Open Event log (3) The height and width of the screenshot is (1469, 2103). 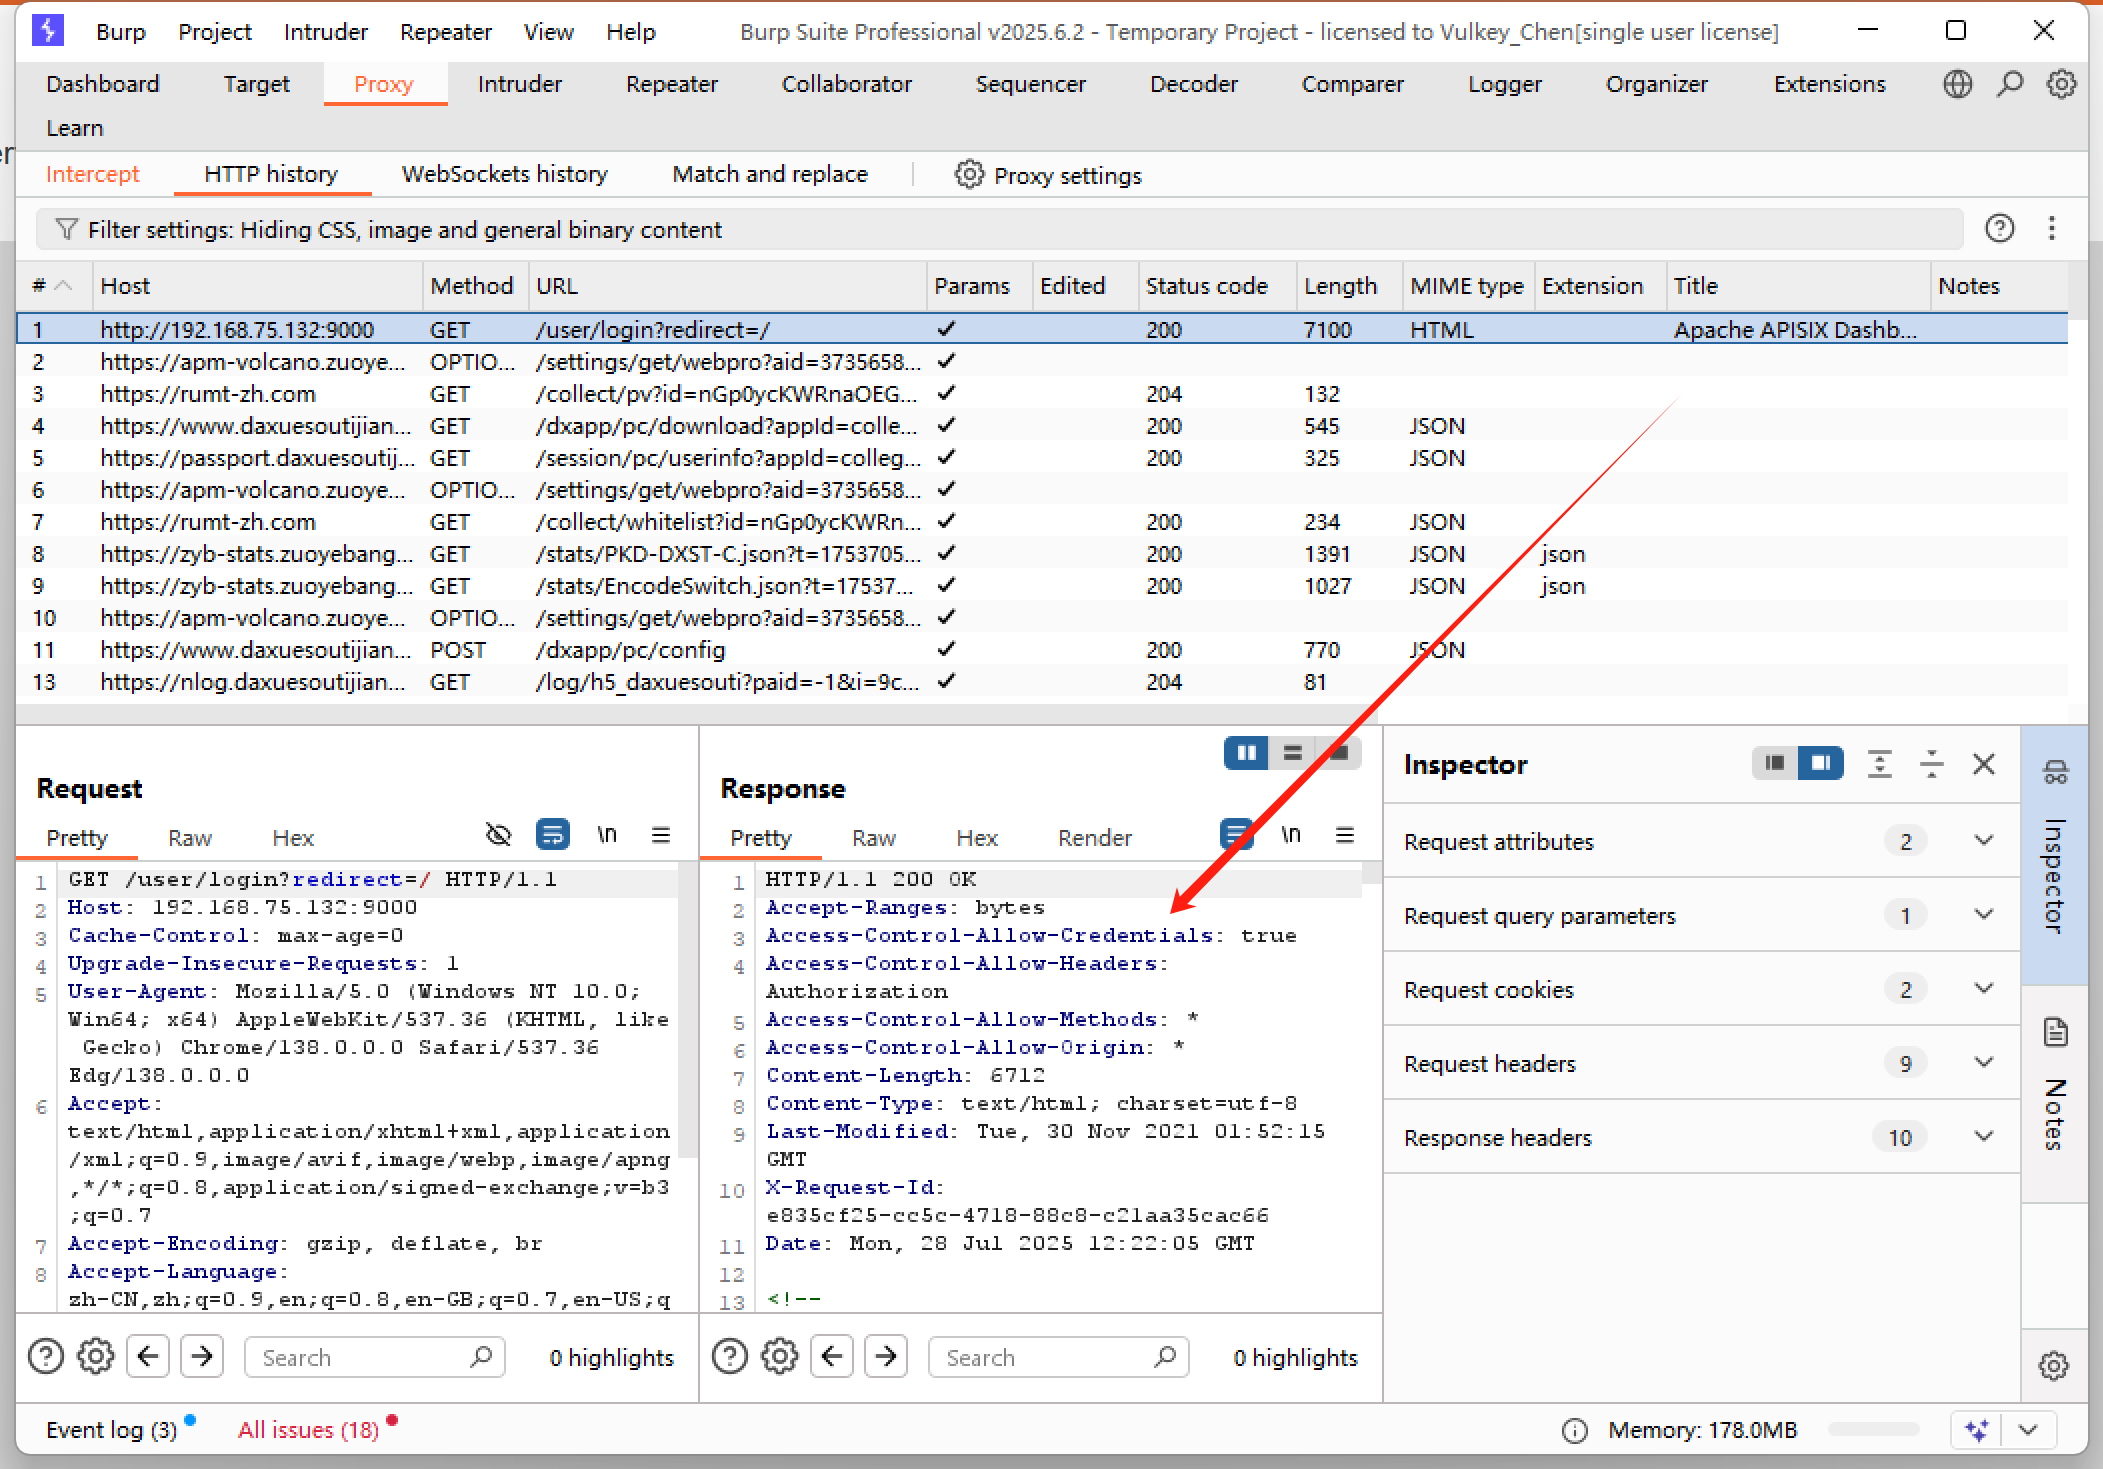(x=111, y=1430)
